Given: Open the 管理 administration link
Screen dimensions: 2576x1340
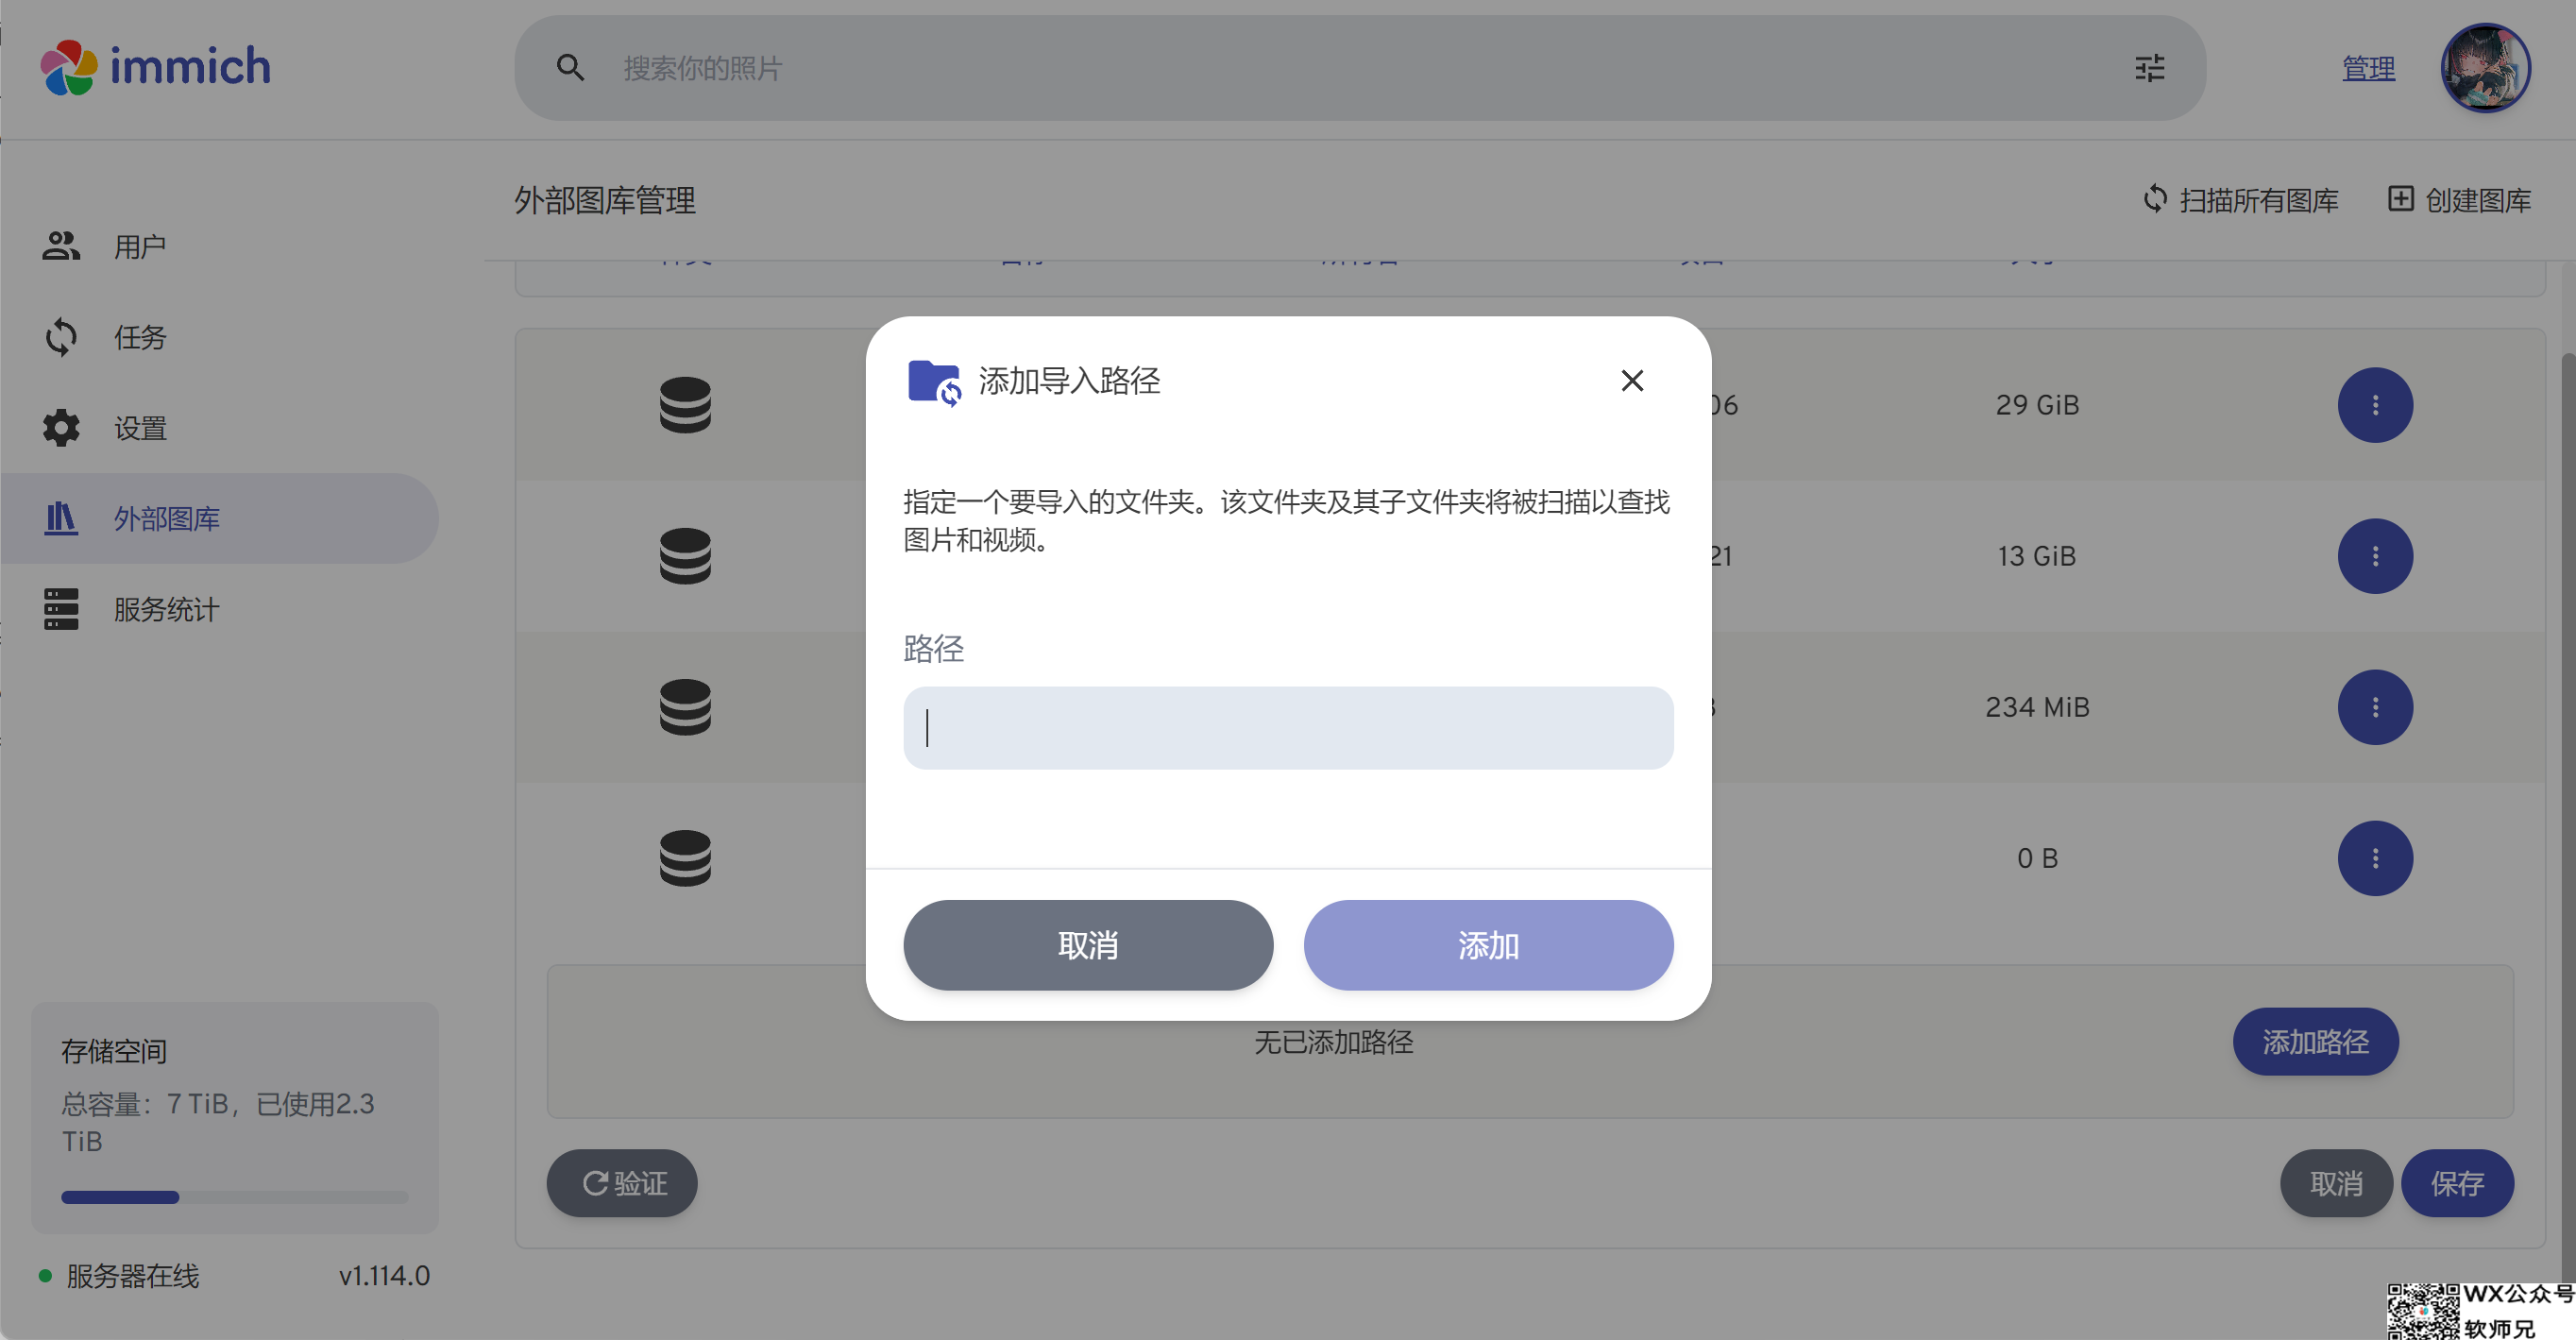Looking at the screenshot, I should pos(2368,68).
